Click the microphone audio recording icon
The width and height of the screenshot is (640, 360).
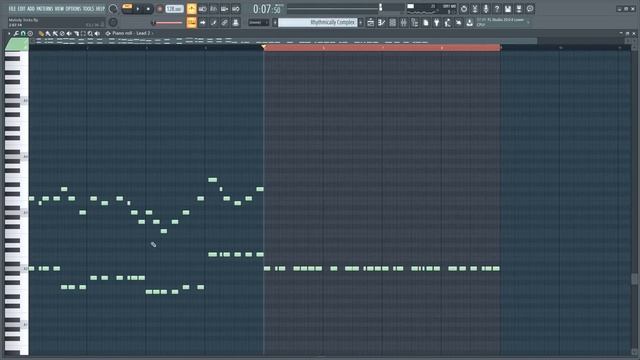486,9
